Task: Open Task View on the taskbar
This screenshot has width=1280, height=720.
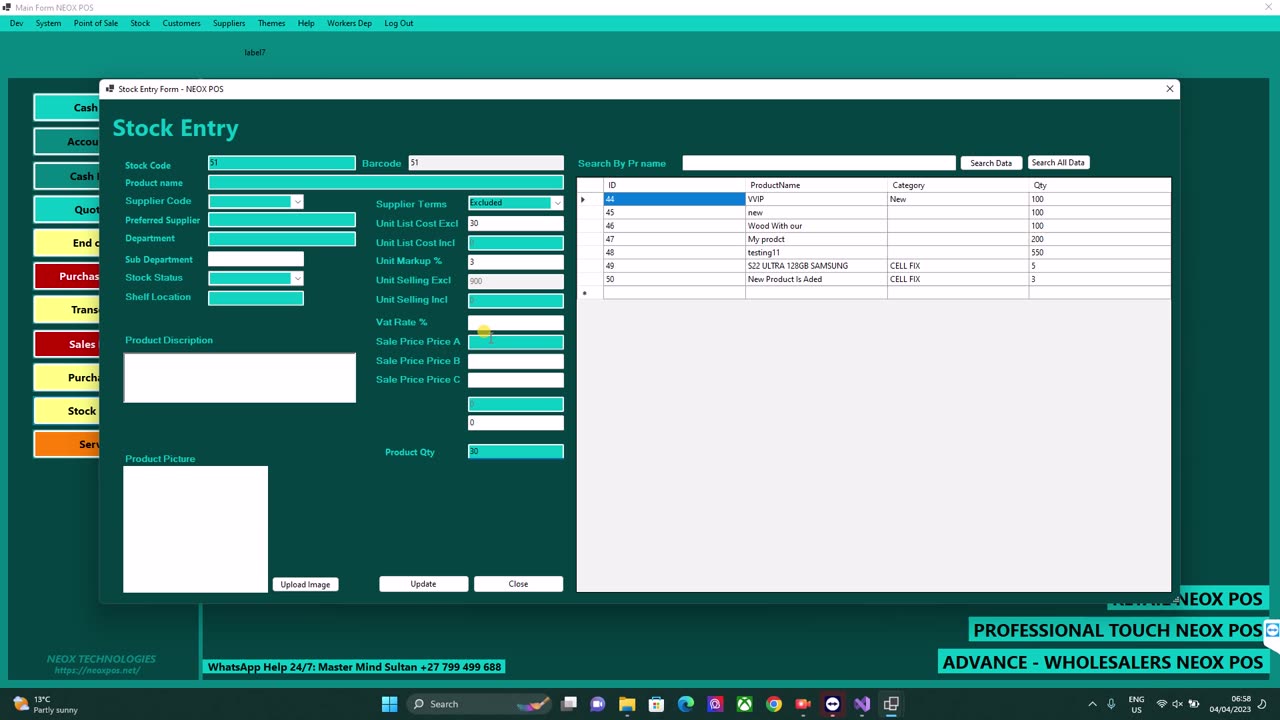Action: point(569,704)
